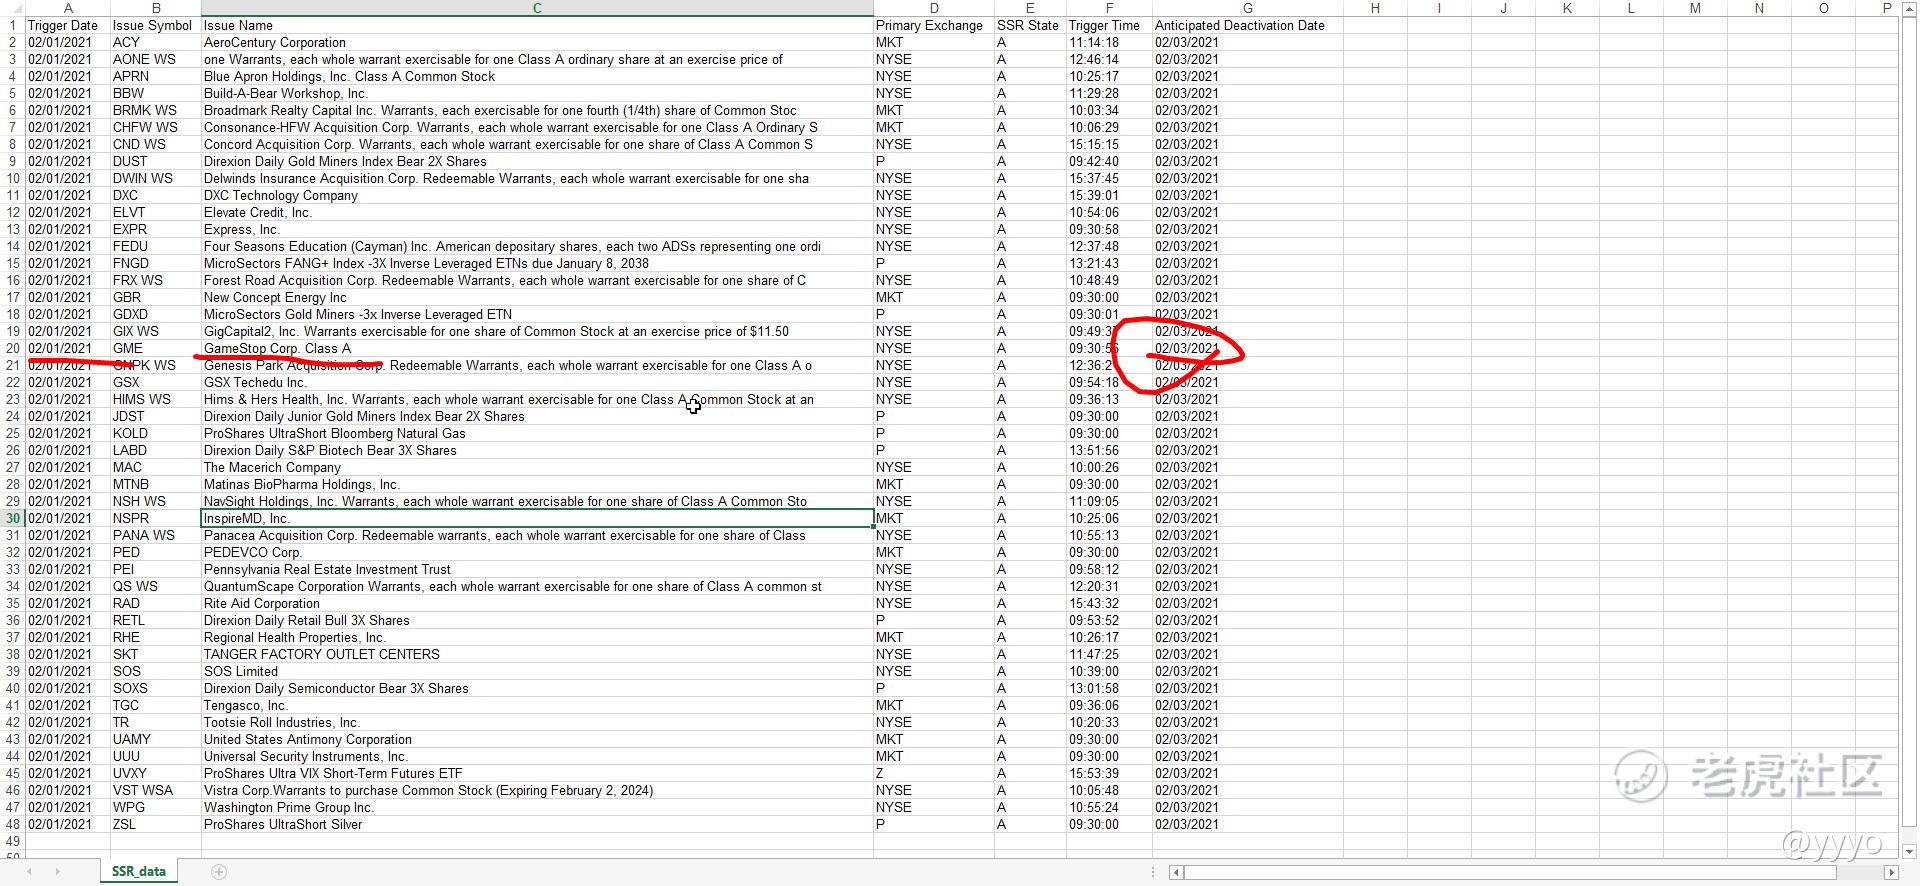This screenshot has height=886, width=1920.
Task: Click the Issue Symbol header cell
Action: pyautogui.click(x=156, y=25)
